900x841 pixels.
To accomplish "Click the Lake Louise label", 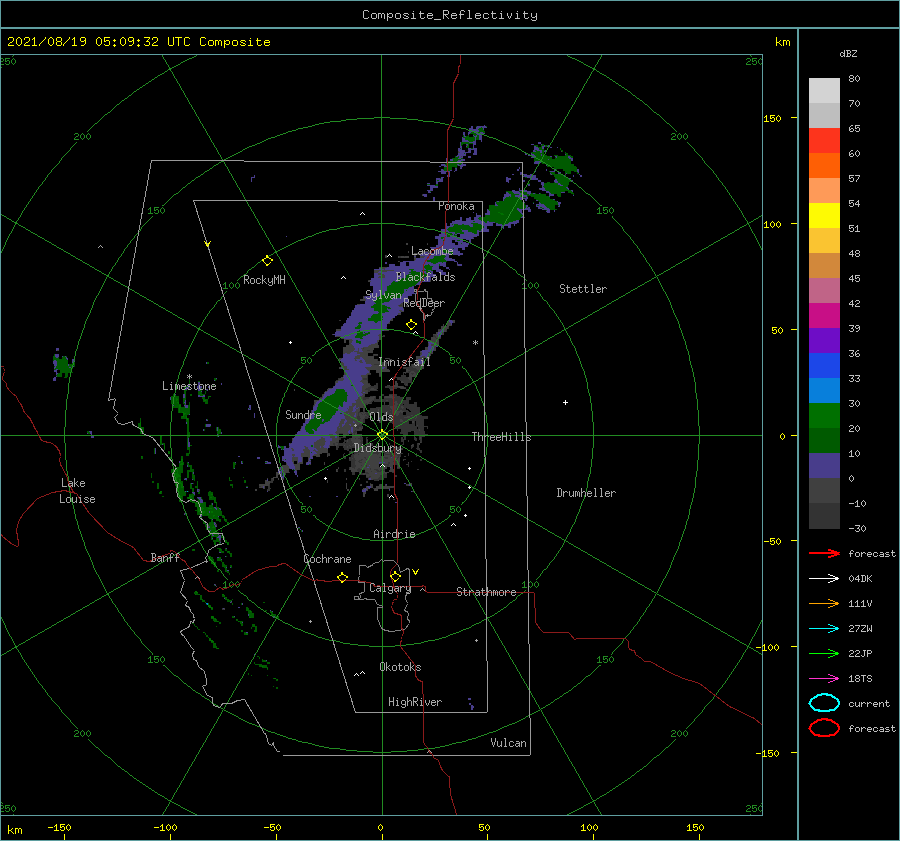I will coord(77,491).
